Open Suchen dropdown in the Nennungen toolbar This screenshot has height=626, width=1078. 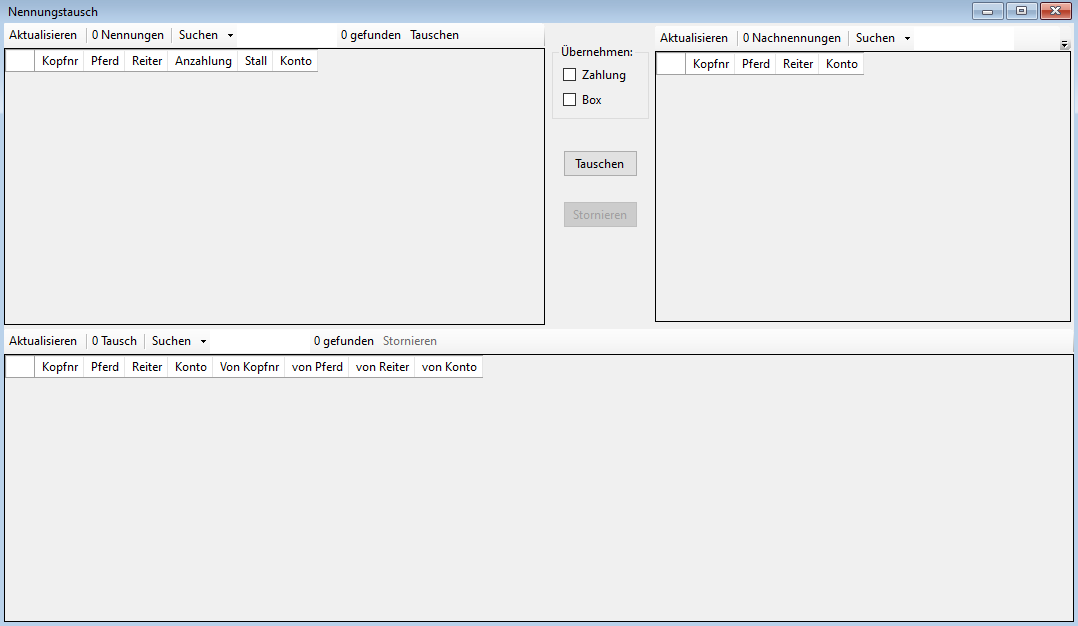pos(206,35)
